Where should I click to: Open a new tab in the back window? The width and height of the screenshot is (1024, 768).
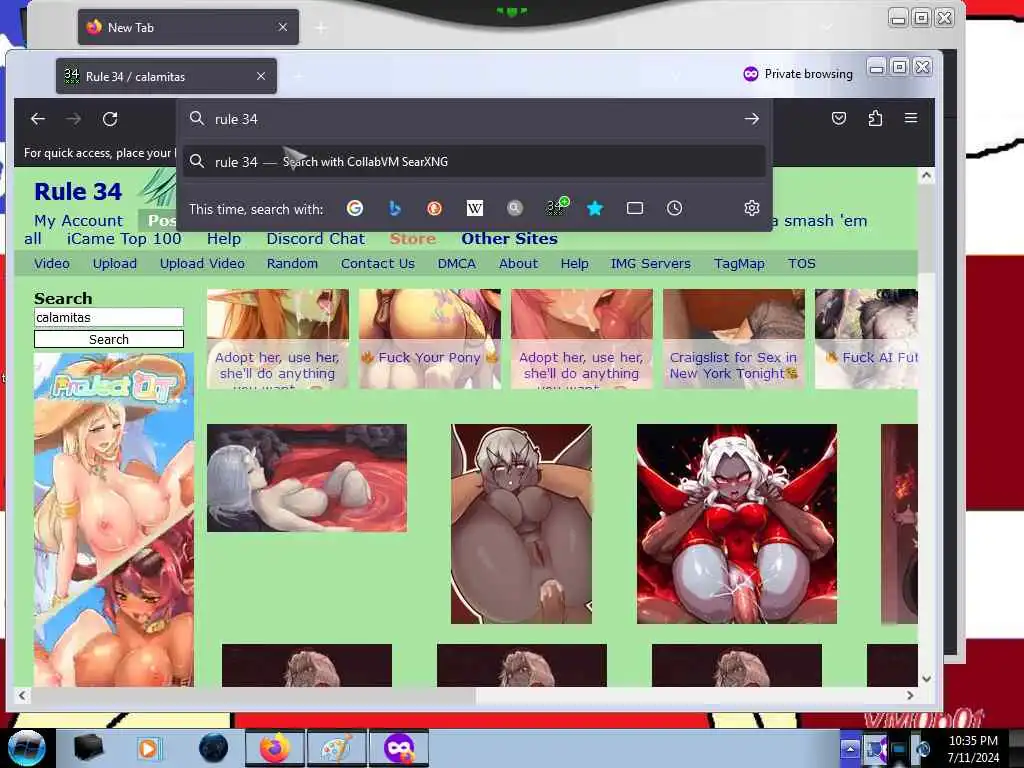pos(321,27)
